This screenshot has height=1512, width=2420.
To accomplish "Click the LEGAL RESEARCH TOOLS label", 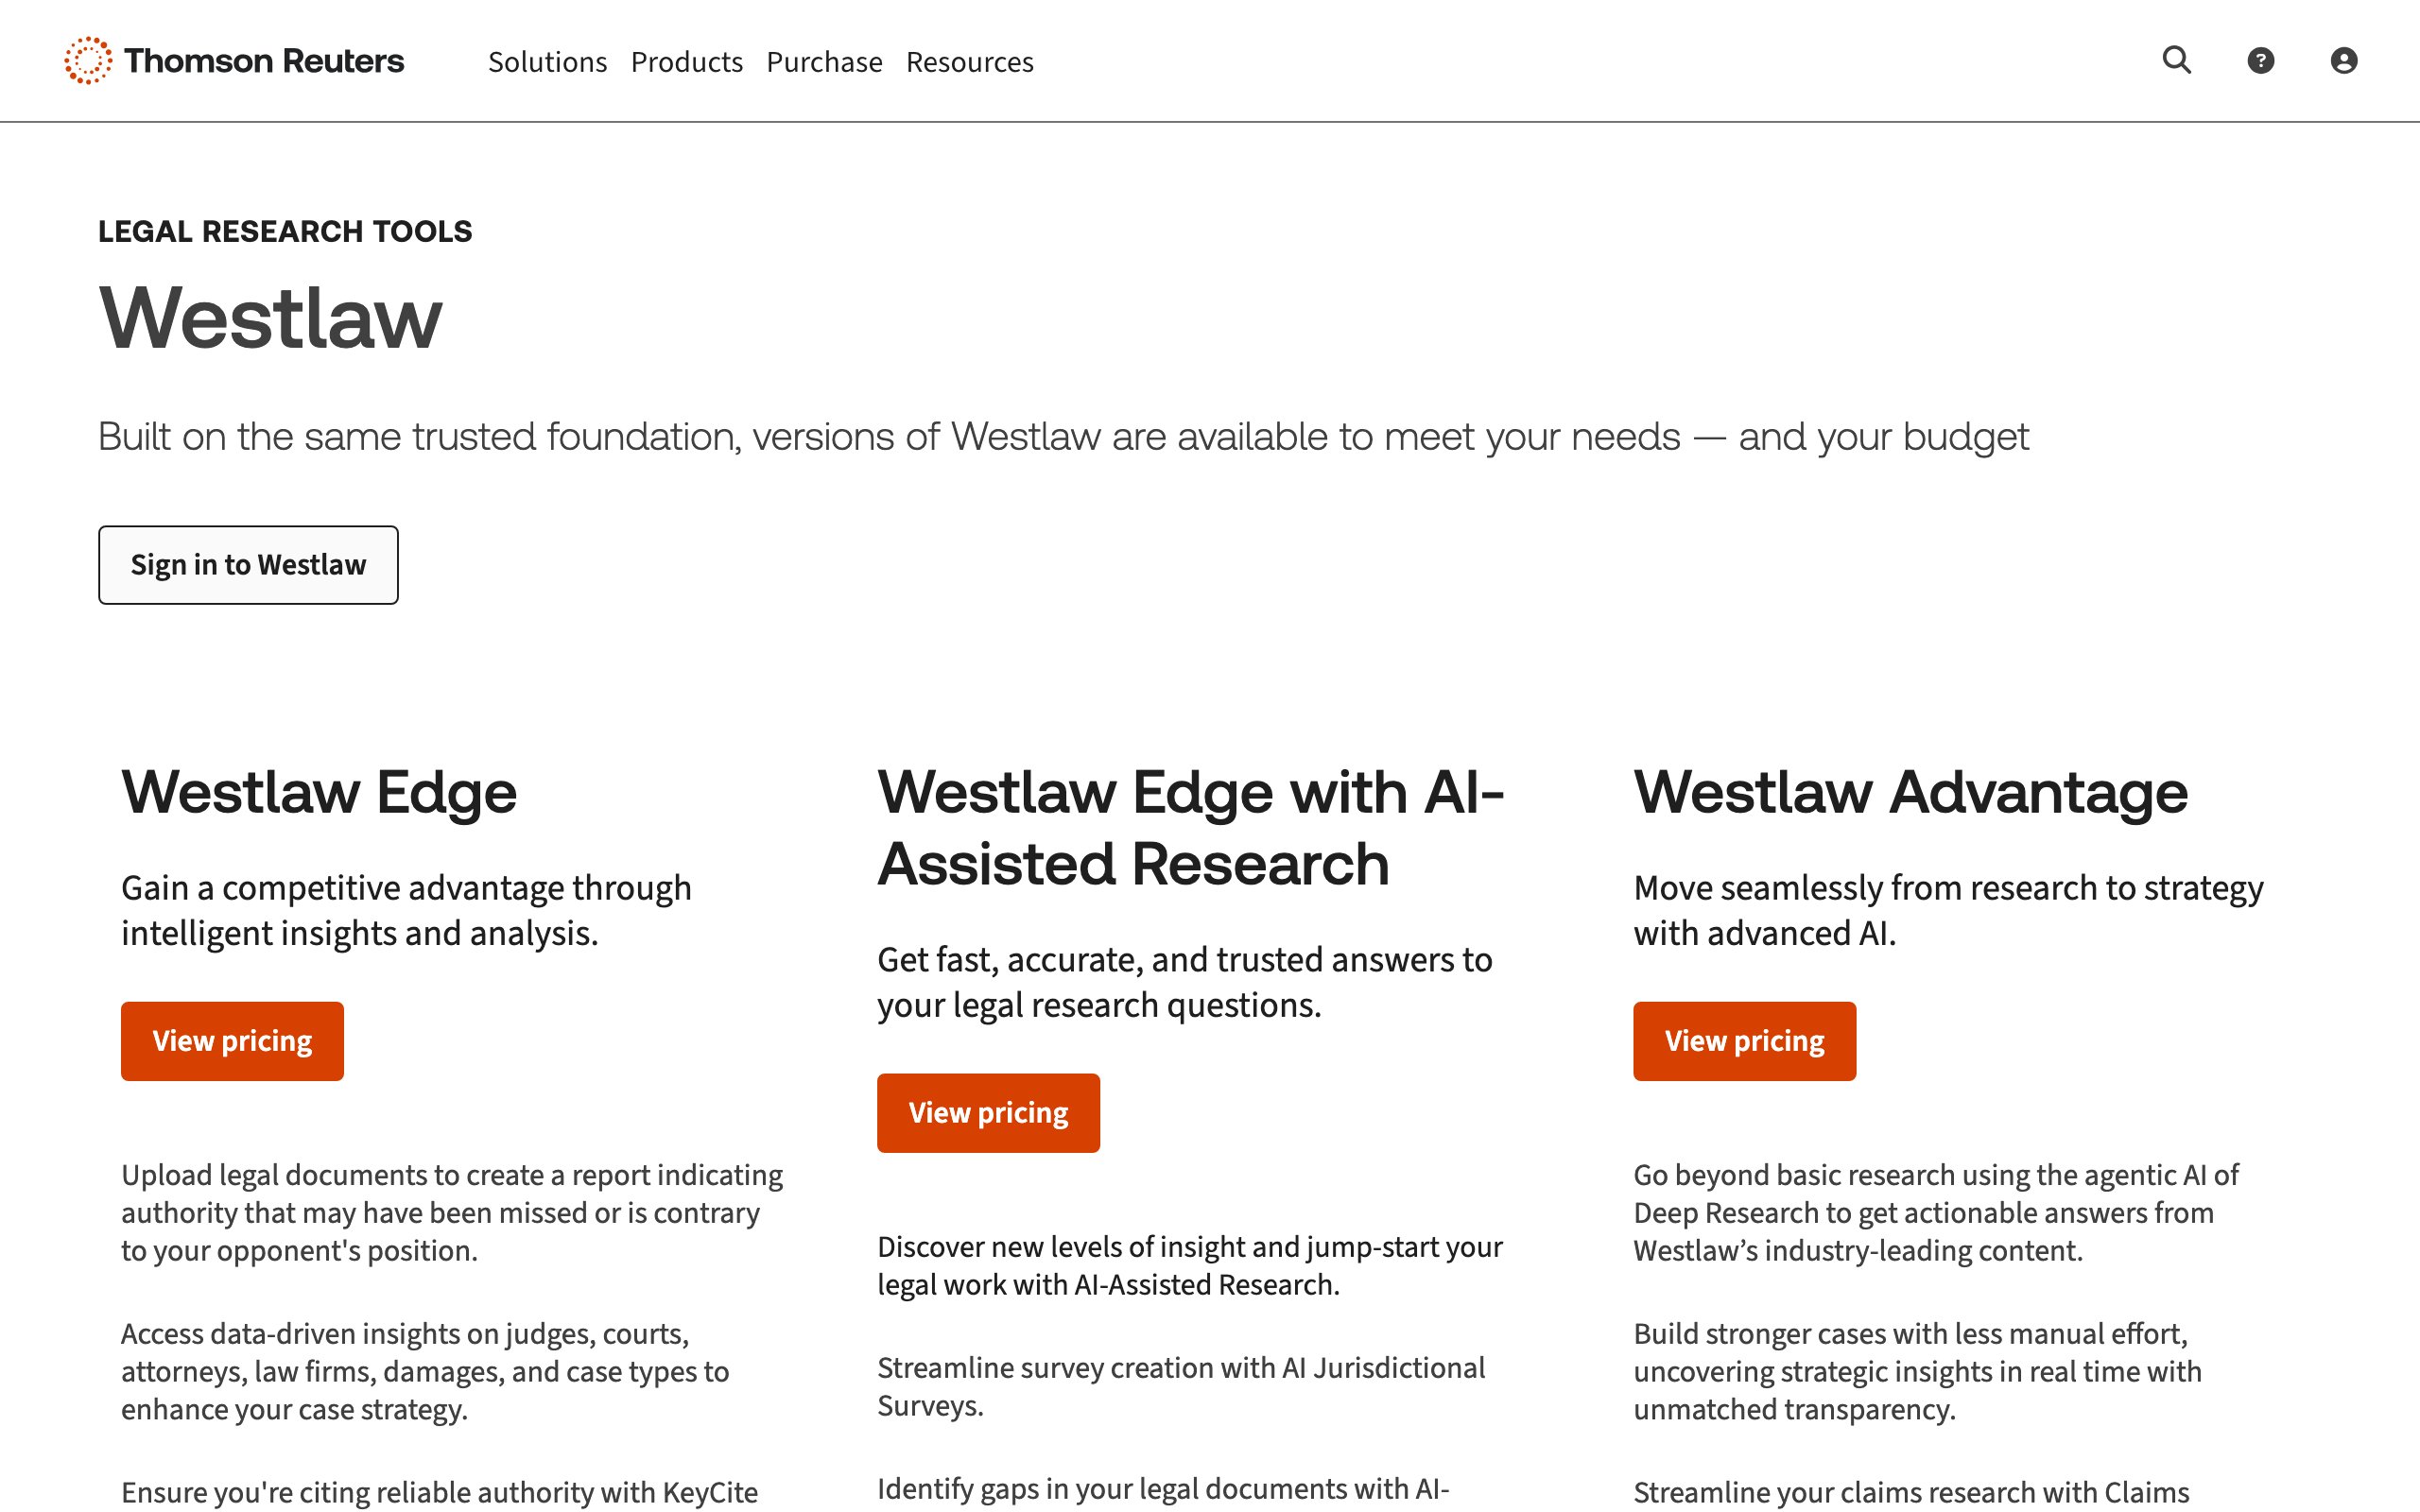I will 285,231.
